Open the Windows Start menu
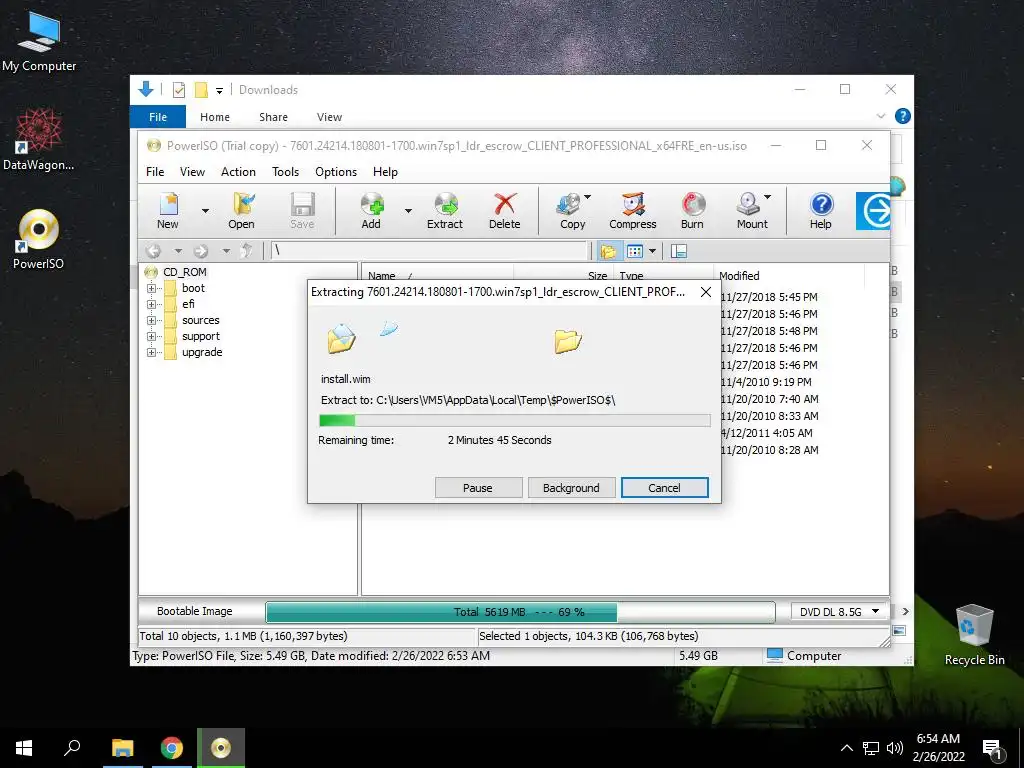 click(x=24, y=748)
